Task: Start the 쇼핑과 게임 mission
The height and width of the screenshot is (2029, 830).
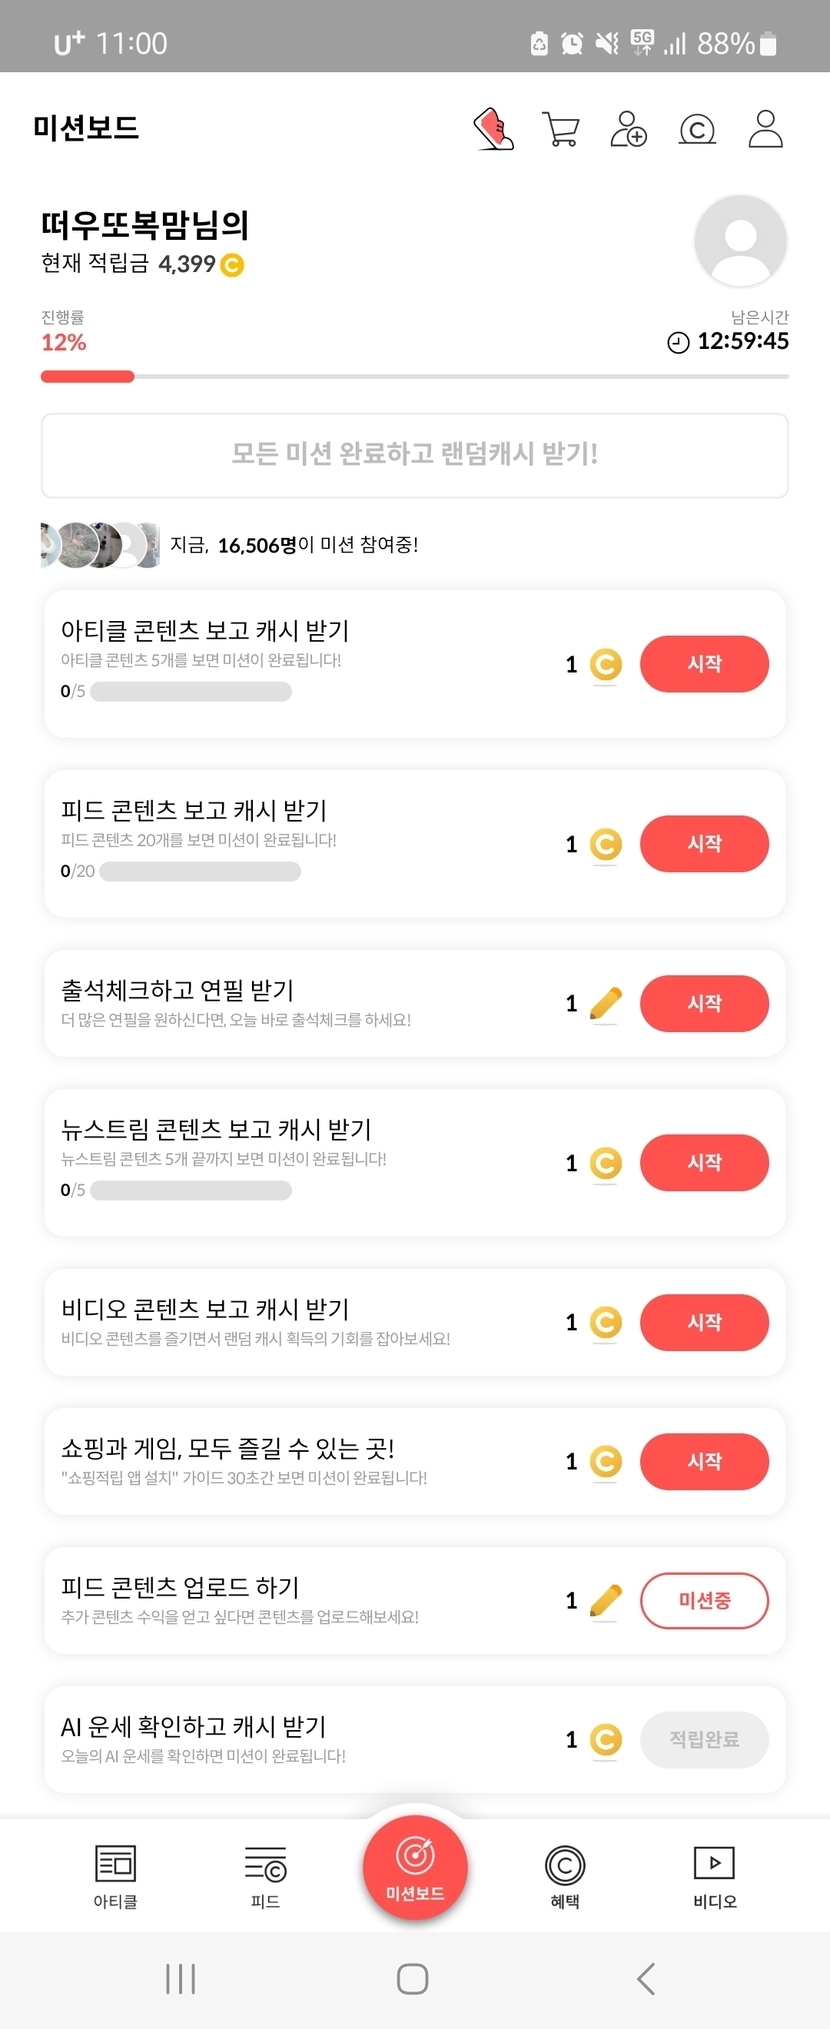Action: pos(704,1462)
